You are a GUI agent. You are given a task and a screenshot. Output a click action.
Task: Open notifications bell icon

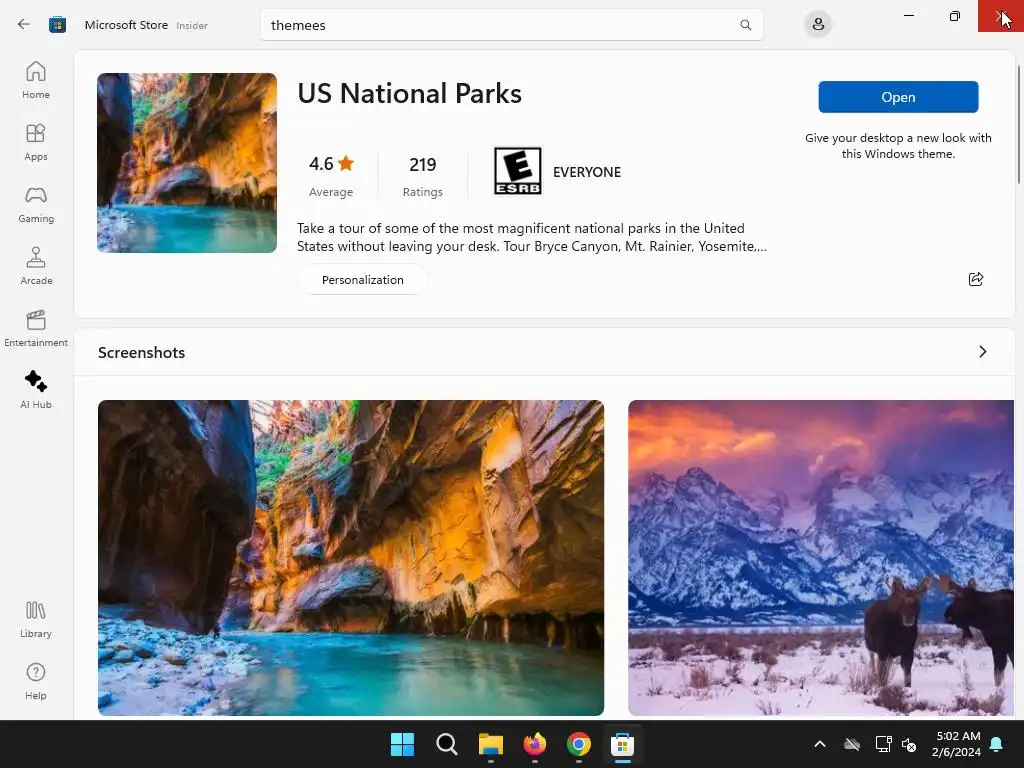(997, 744)
